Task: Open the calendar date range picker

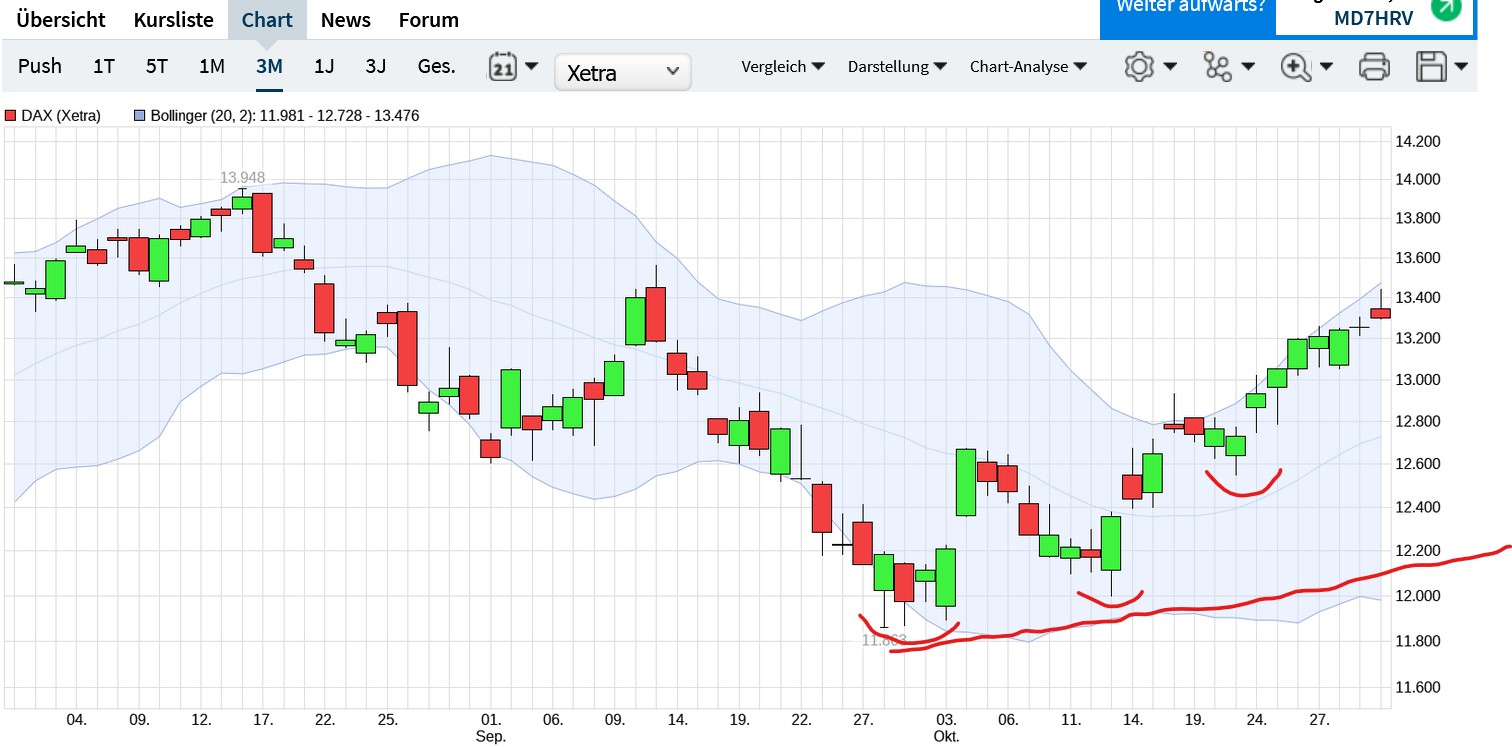Action: 502,67
